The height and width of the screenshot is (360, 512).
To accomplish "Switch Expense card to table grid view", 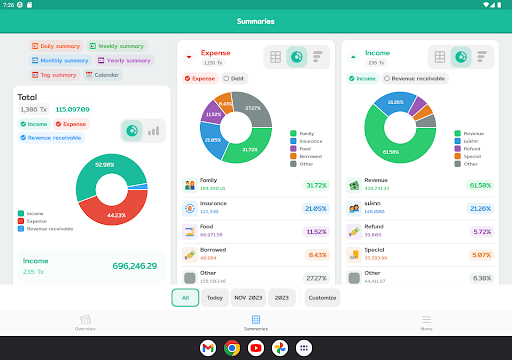I will pos(275,57).
